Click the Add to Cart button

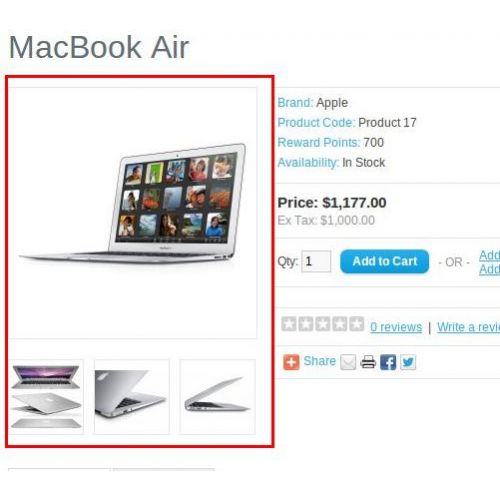tap(385, 261)
